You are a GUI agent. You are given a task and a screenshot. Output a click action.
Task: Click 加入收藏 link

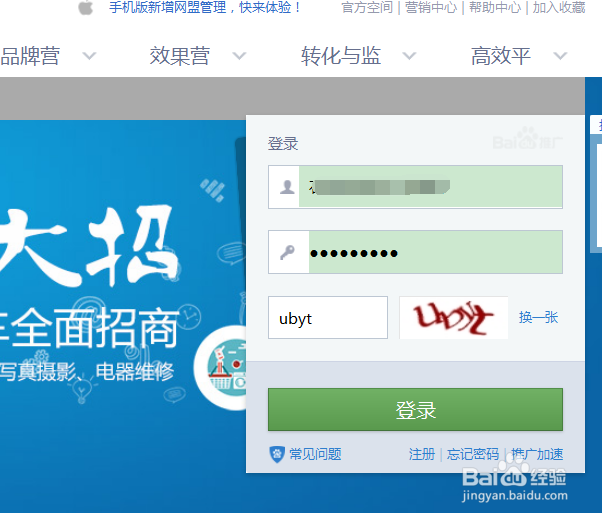click(x=559, y=7)
